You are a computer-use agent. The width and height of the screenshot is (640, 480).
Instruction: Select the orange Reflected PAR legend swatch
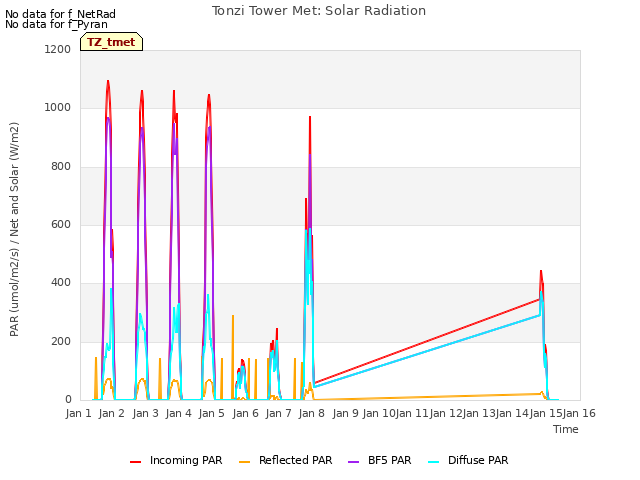(x=244, y=462)
